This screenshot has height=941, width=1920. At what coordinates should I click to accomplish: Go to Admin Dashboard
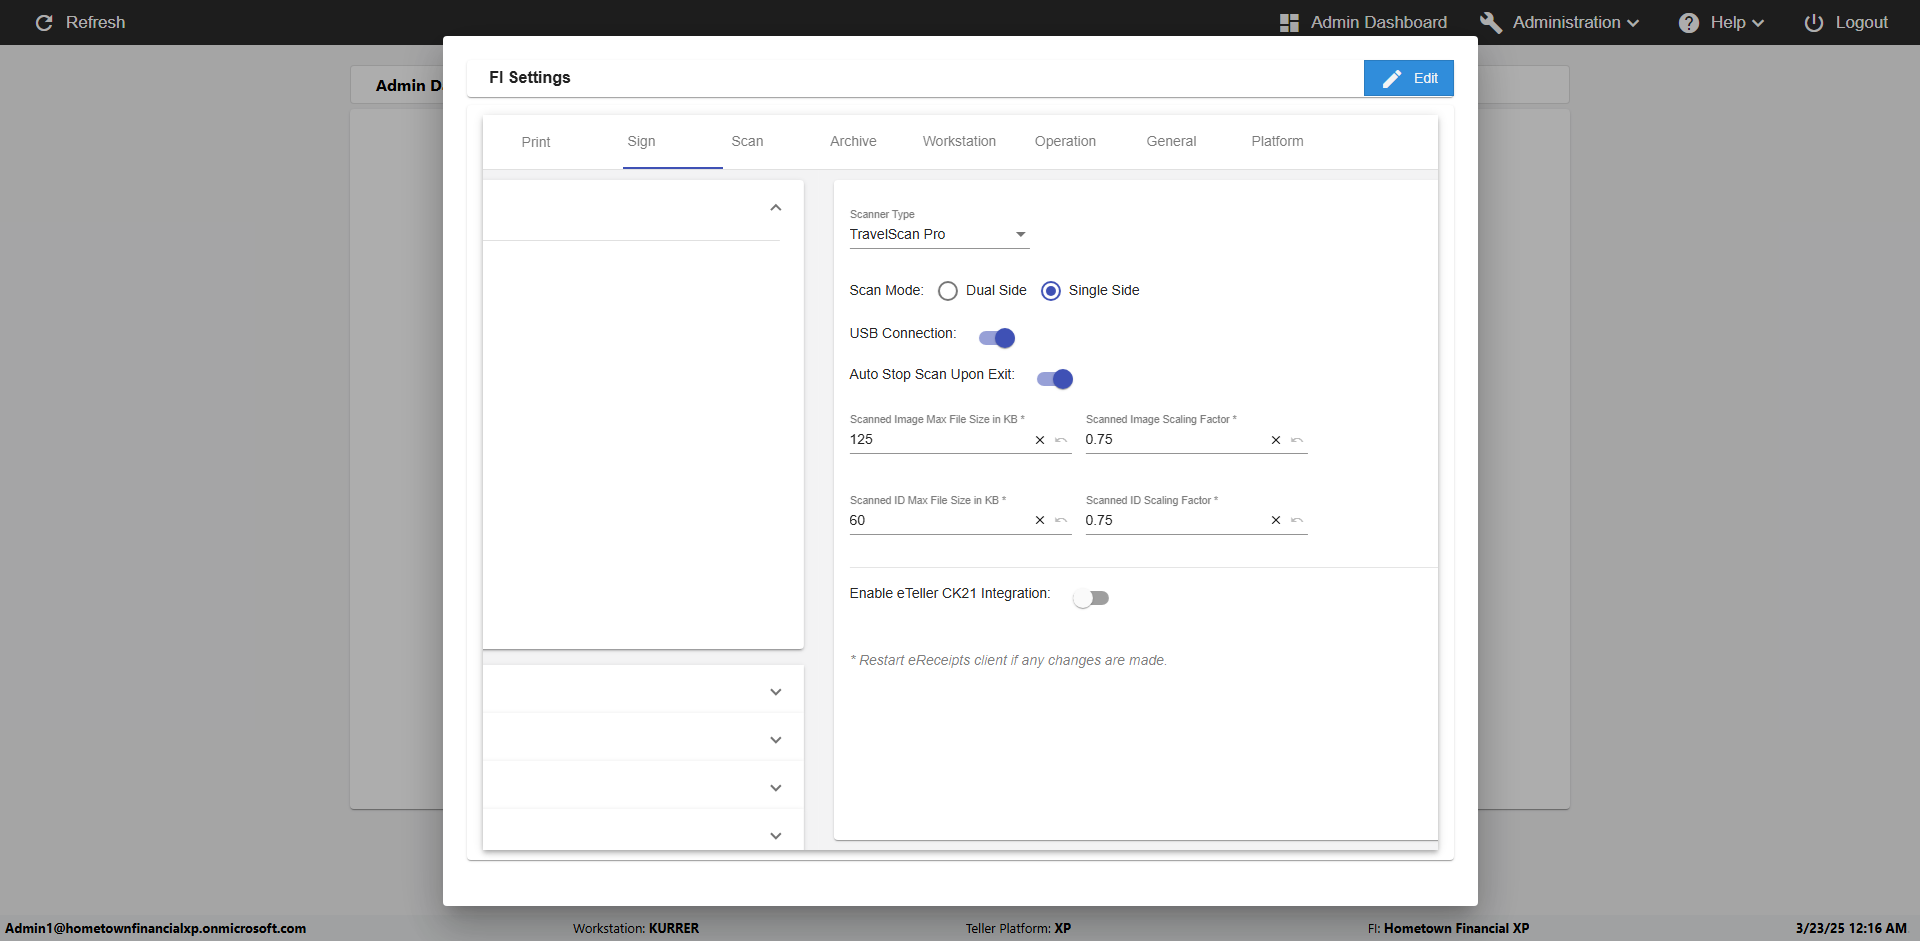click(1364, 23)
